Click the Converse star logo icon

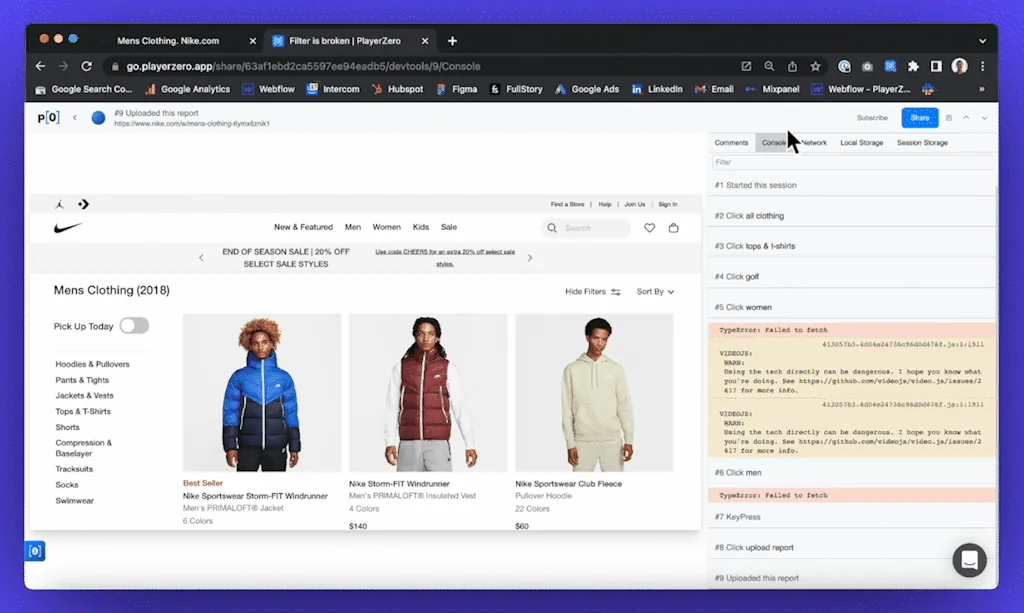click(x=83, y=204)
